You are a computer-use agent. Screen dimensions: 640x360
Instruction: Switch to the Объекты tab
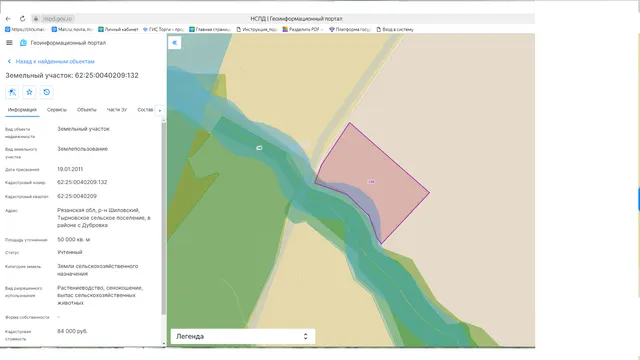tap(87, 110)
